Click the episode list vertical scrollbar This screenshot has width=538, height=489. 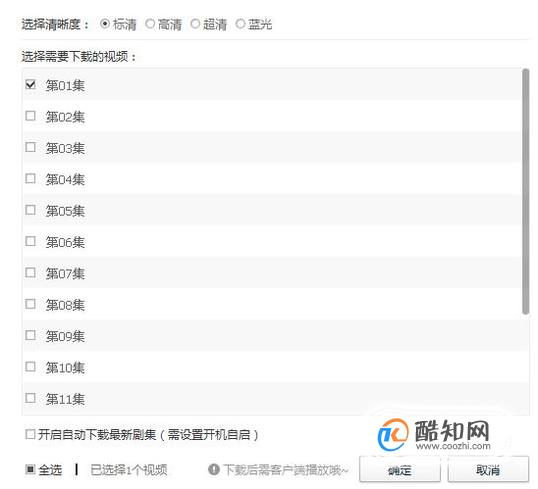point(525,191)
